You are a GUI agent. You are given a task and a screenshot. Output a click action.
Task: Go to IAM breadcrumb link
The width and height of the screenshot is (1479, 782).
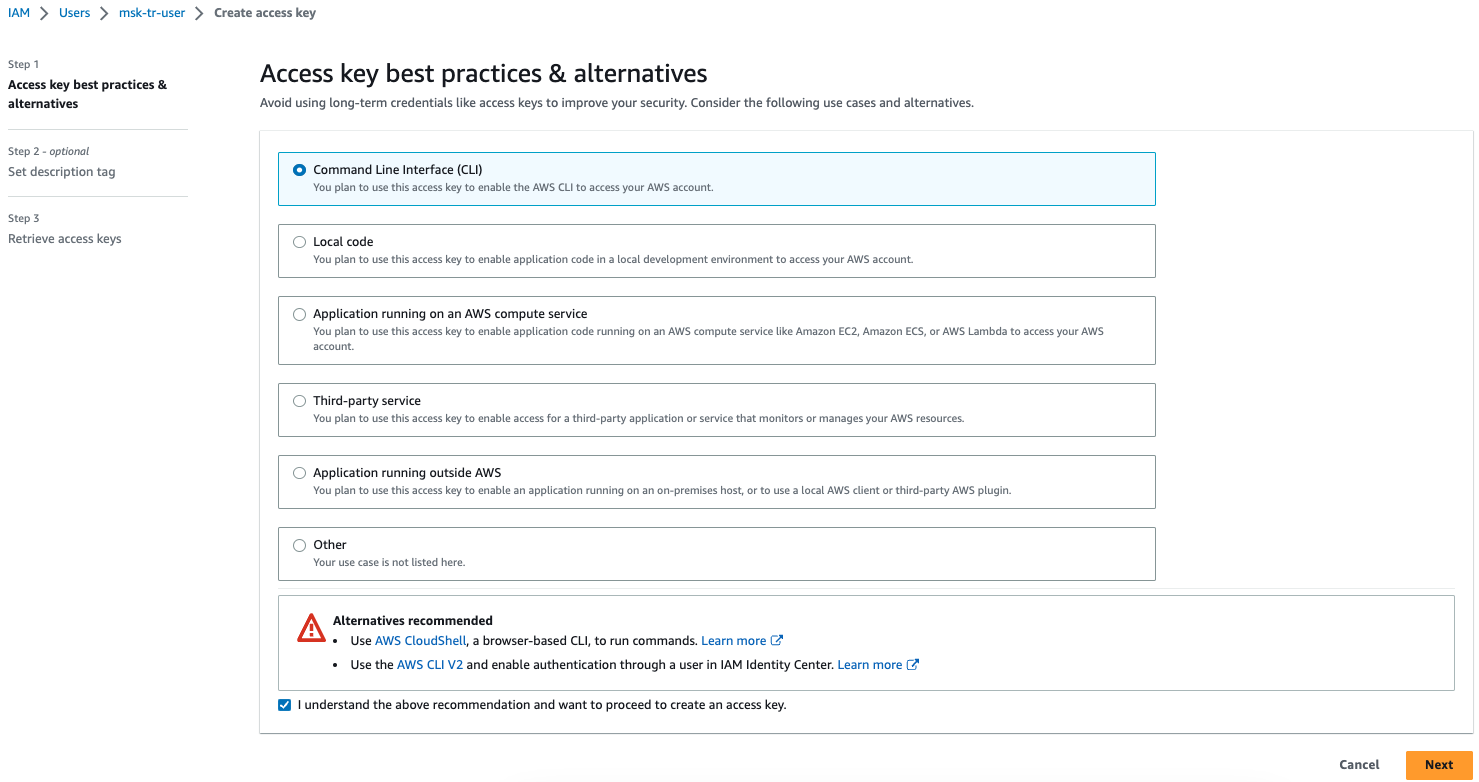click(19, 13)
